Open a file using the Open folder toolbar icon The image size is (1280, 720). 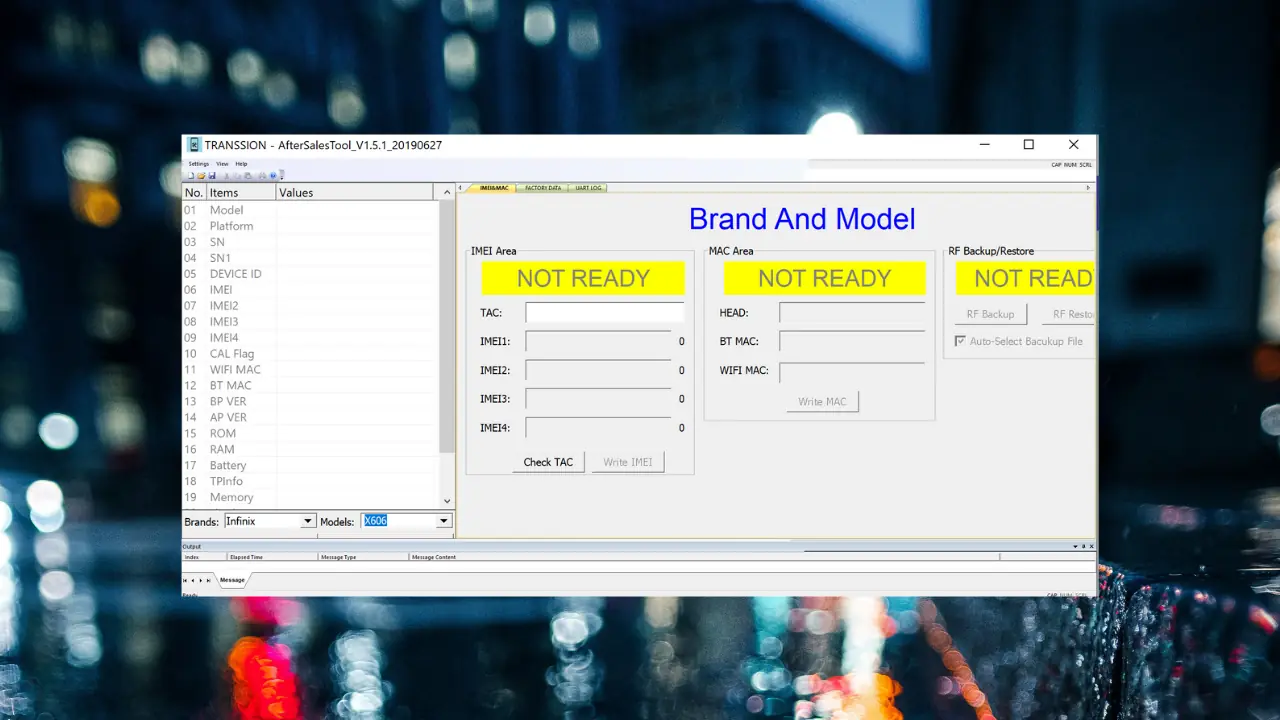(201, 175)
